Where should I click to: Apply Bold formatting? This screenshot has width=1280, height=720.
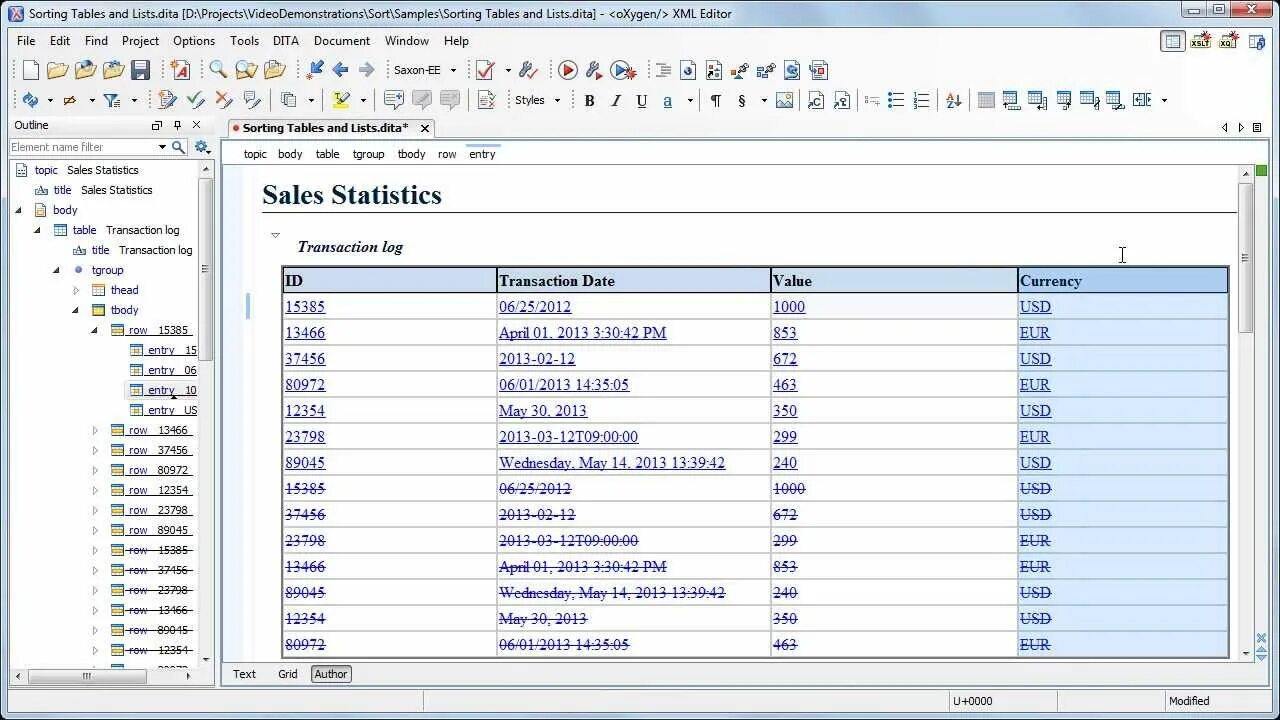(x=589, y=100)
